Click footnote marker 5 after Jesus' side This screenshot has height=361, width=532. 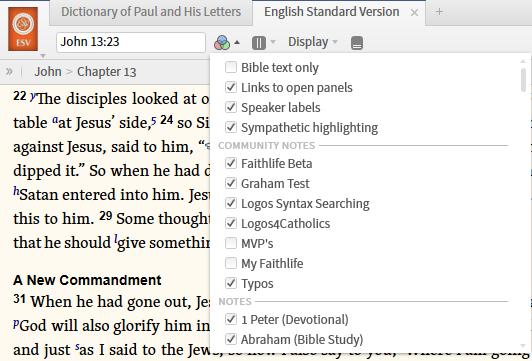pyautogui.click(x=154, y=121)
